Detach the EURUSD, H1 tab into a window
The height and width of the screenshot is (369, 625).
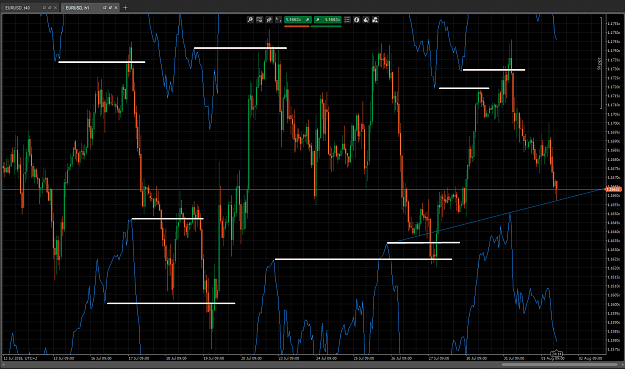[104, 8]
